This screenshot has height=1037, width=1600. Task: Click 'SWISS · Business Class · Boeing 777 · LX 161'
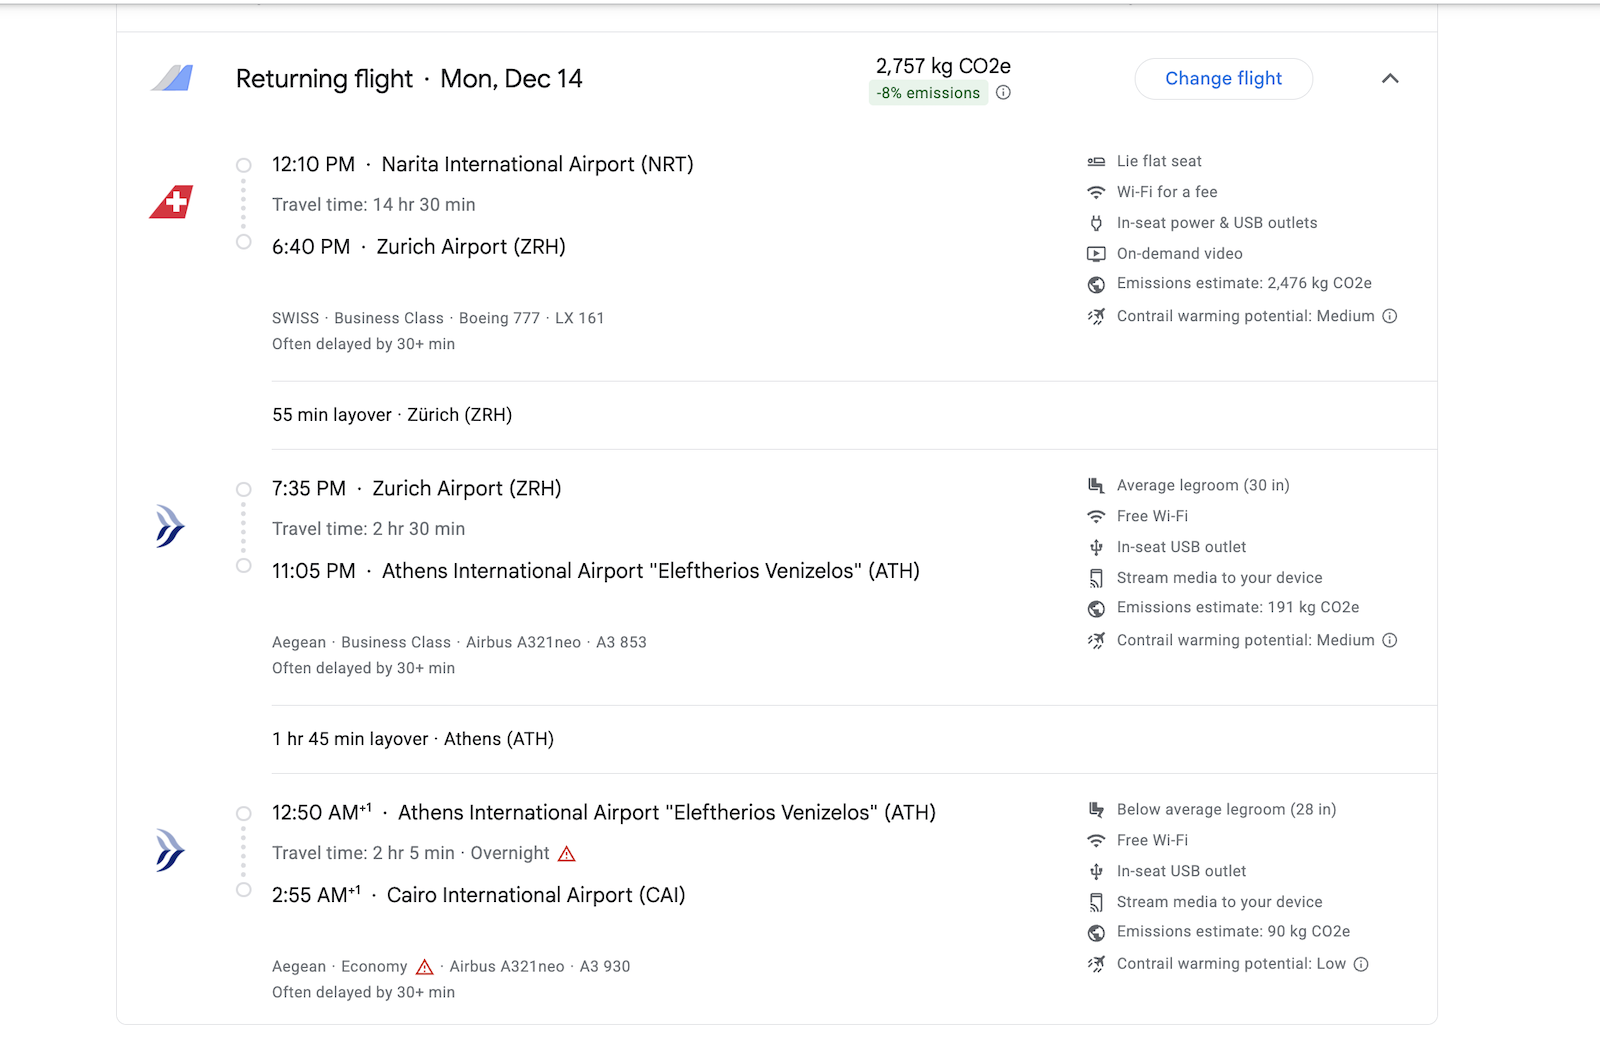(x=438, y=318)
